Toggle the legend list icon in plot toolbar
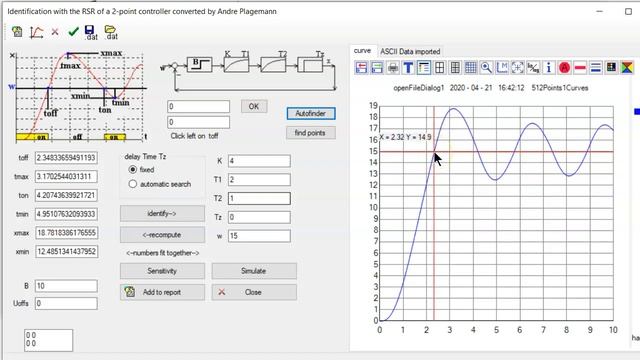This screenshot has height=360, width=640. (x=424, y=67)
